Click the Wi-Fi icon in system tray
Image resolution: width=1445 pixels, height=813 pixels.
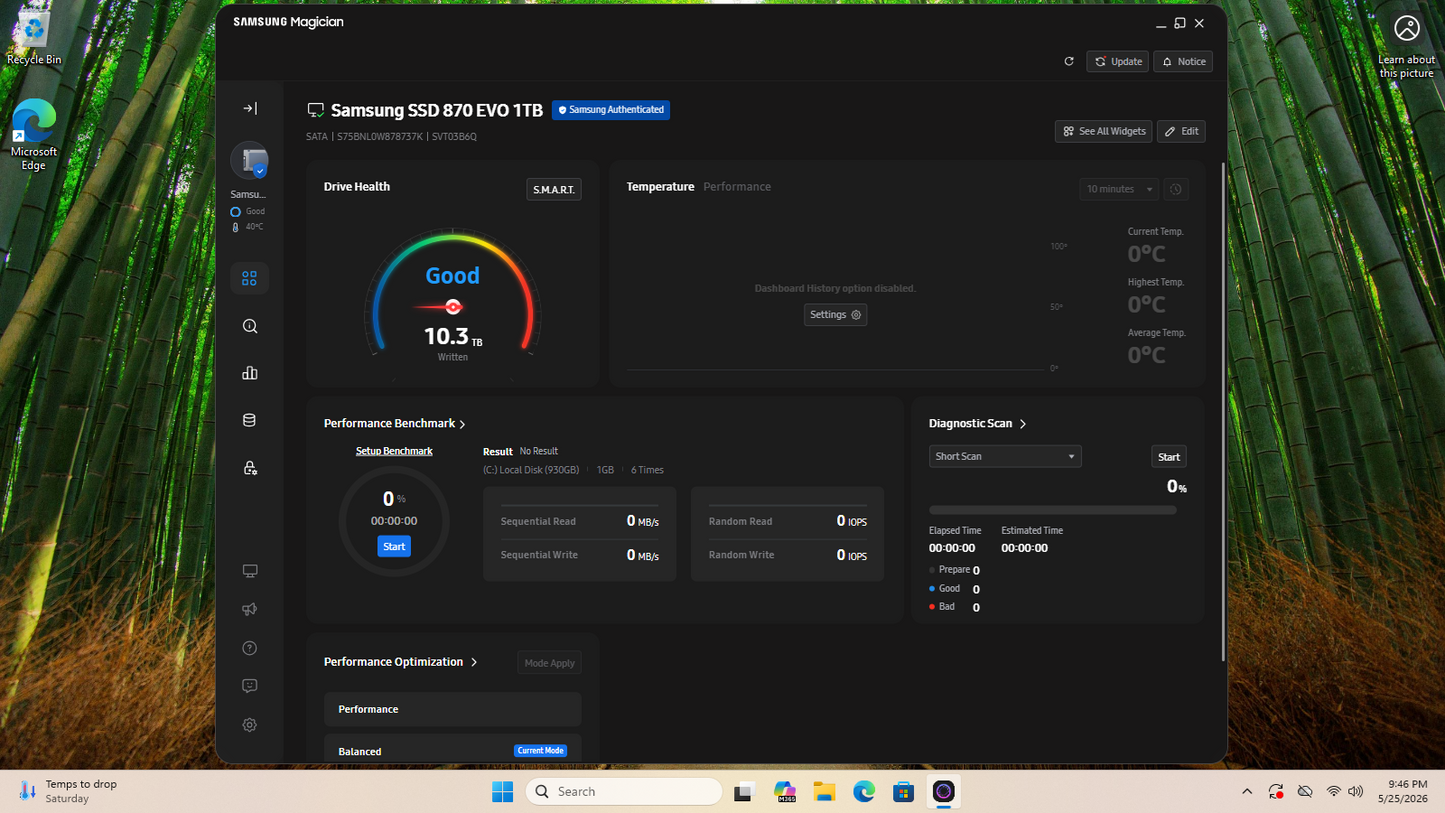1333,792
